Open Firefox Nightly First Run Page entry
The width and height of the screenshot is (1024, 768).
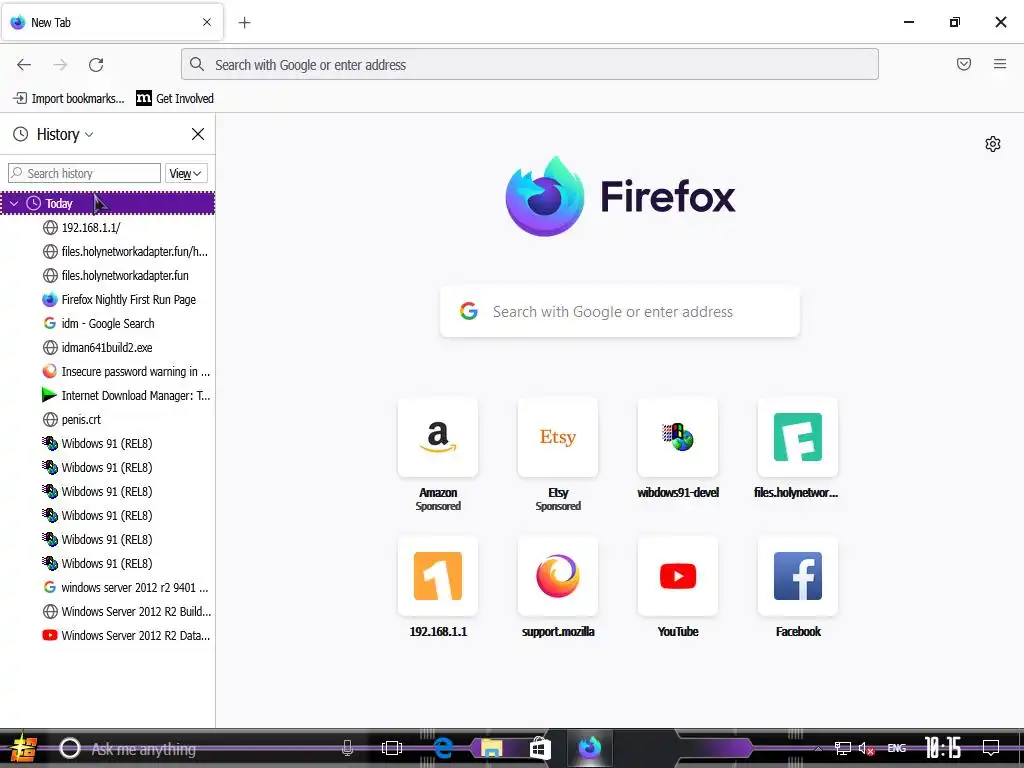tap(108, 300)
